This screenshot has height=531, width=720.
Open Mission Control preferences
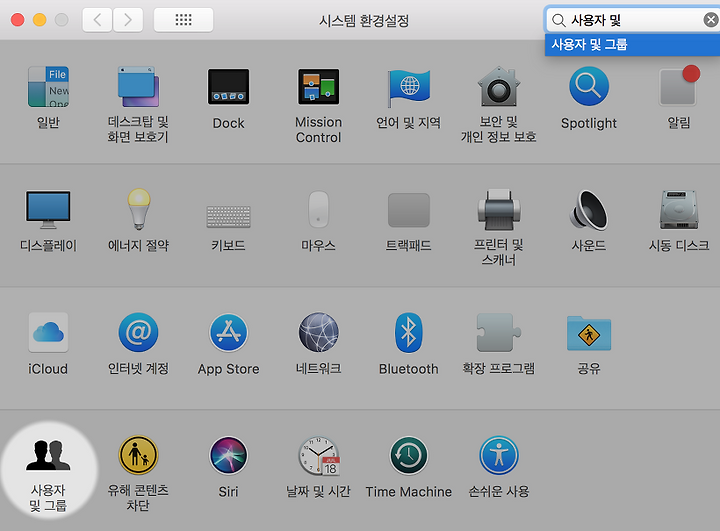click(319, 87)
